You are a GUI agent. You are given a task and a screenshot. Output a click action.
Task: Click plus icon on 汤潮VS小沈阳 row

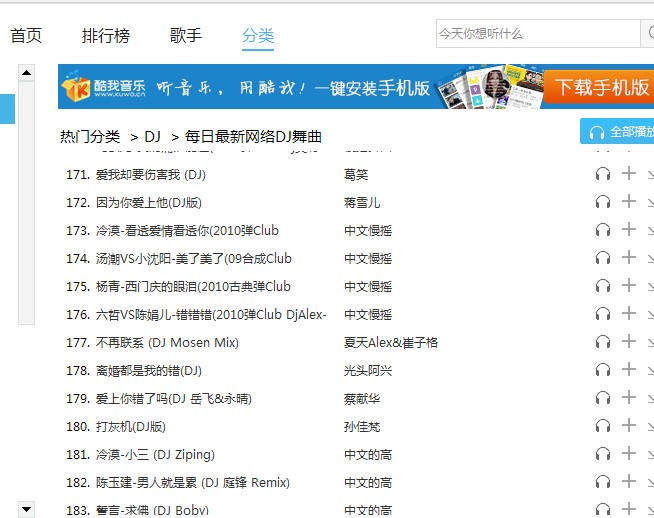[629, 258]
